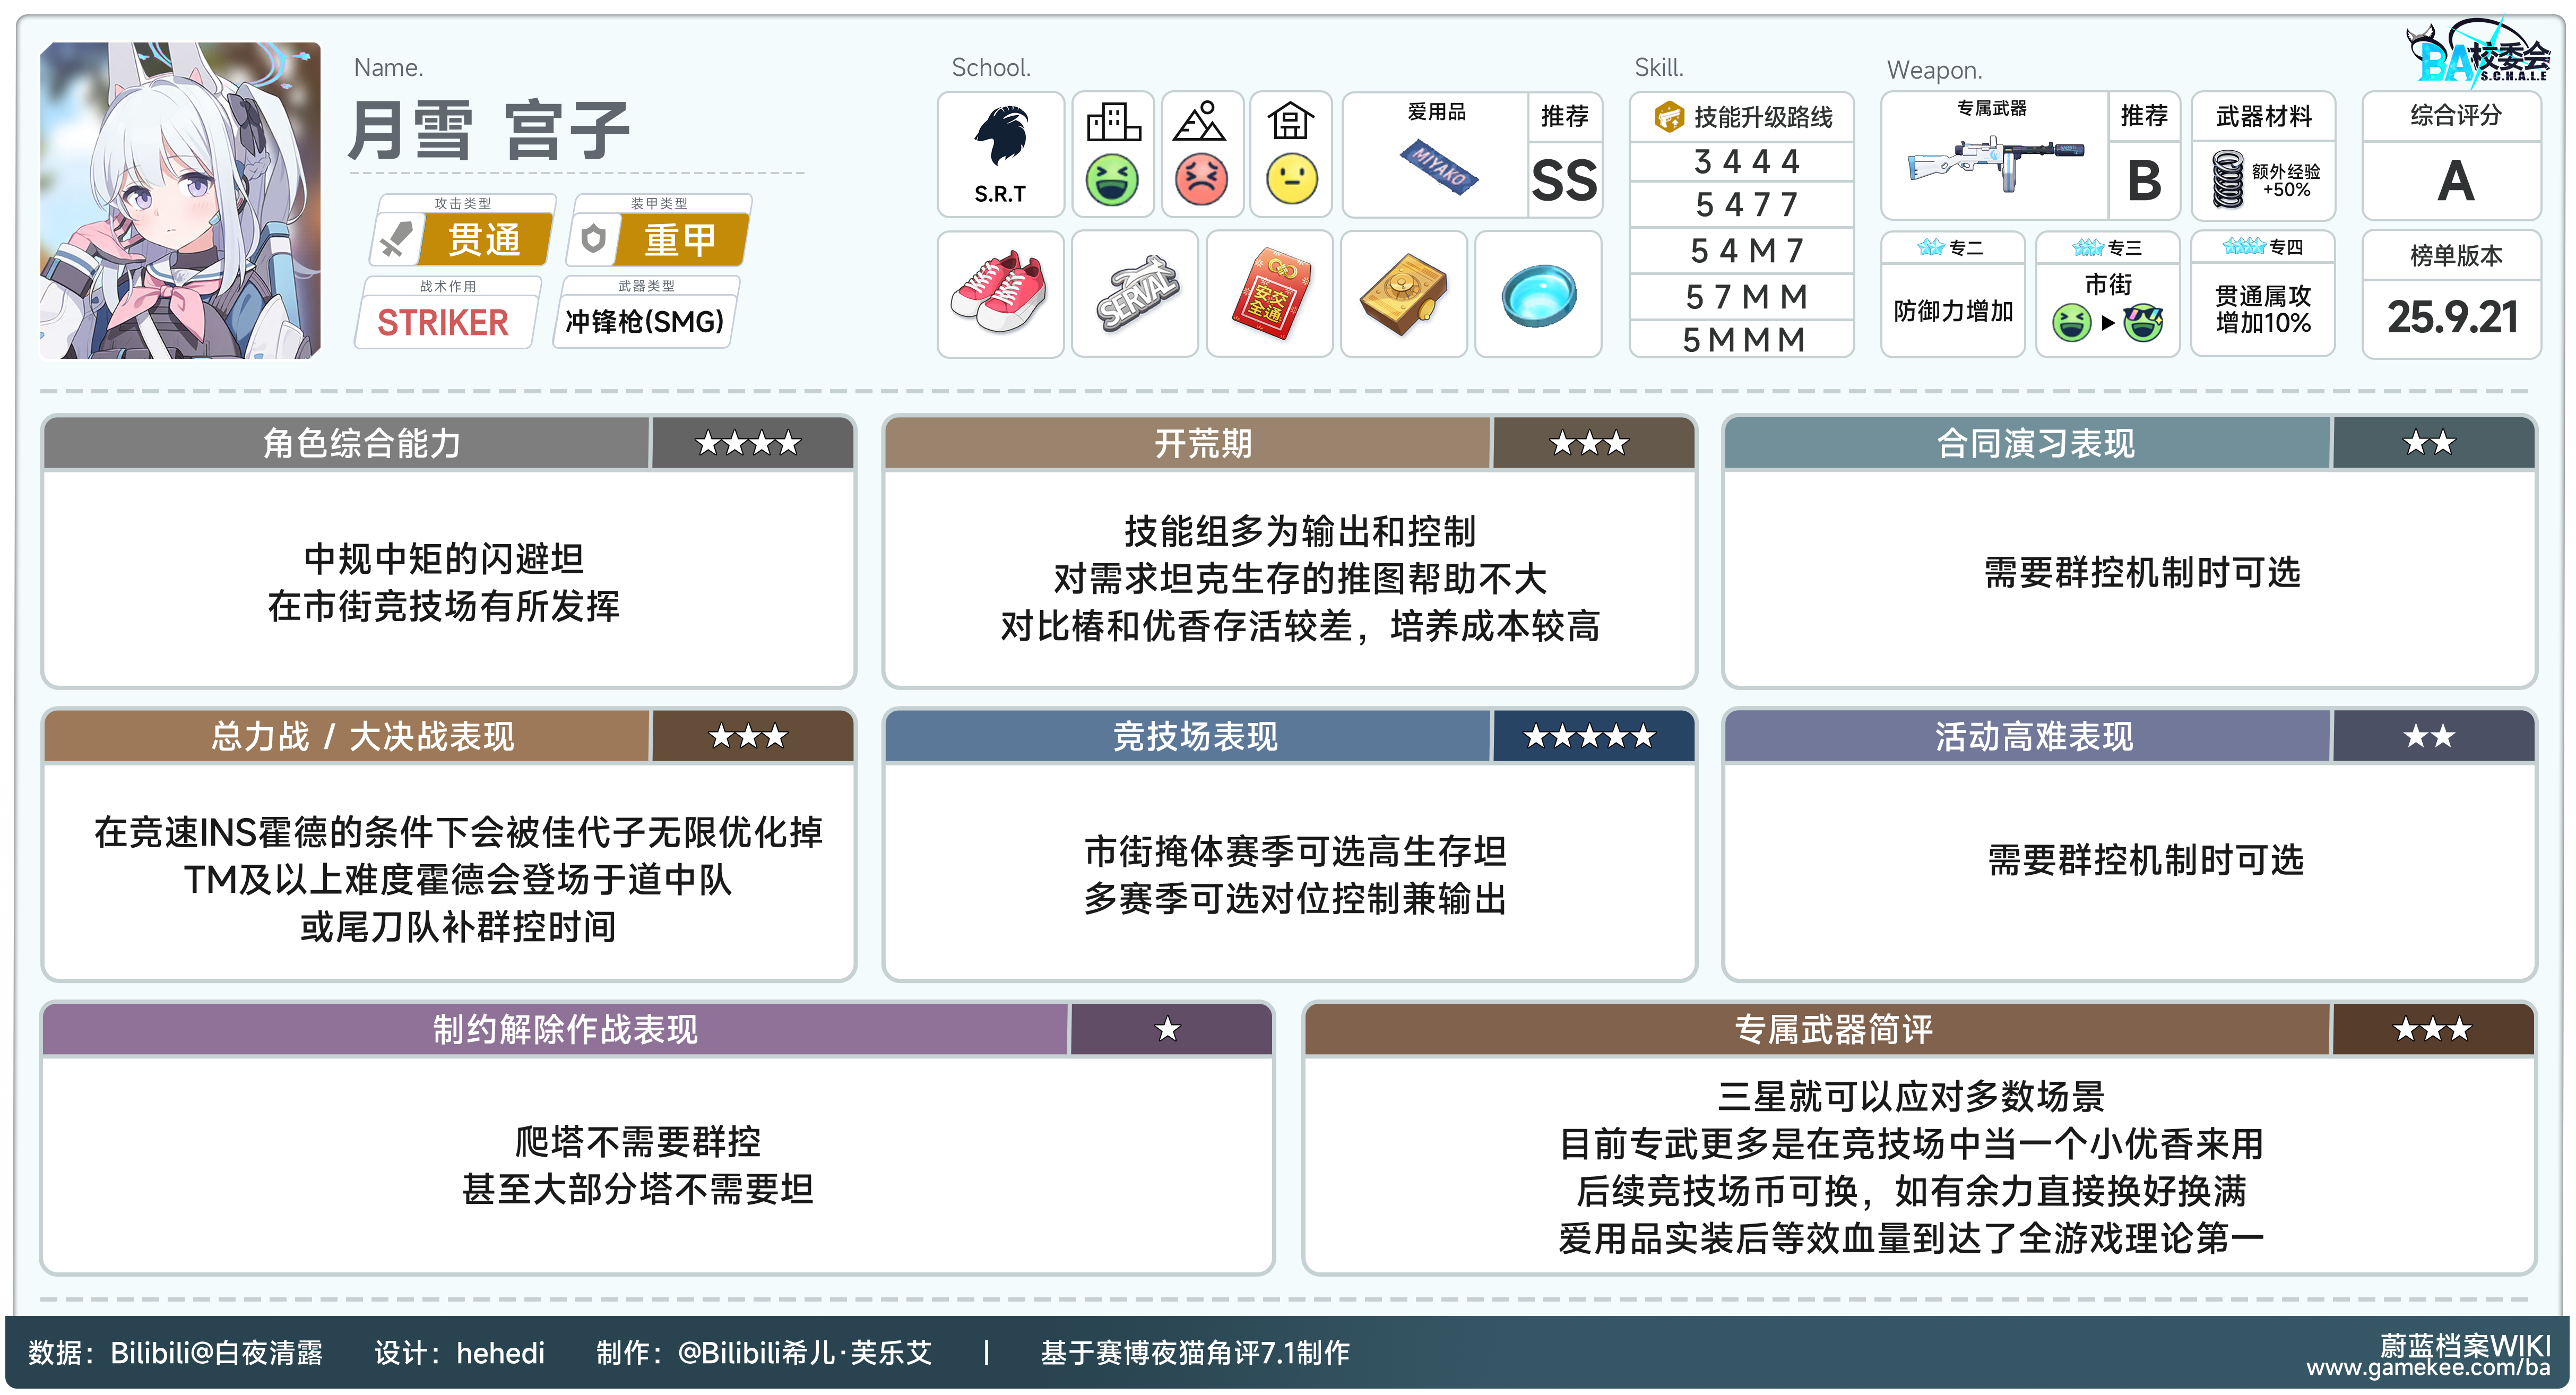Image resolution: width=2576 pixels, height=1395 pixels.
Task: Click the 贯通 attack type badge
Action: pyautogui.click(x=484, y=240)
